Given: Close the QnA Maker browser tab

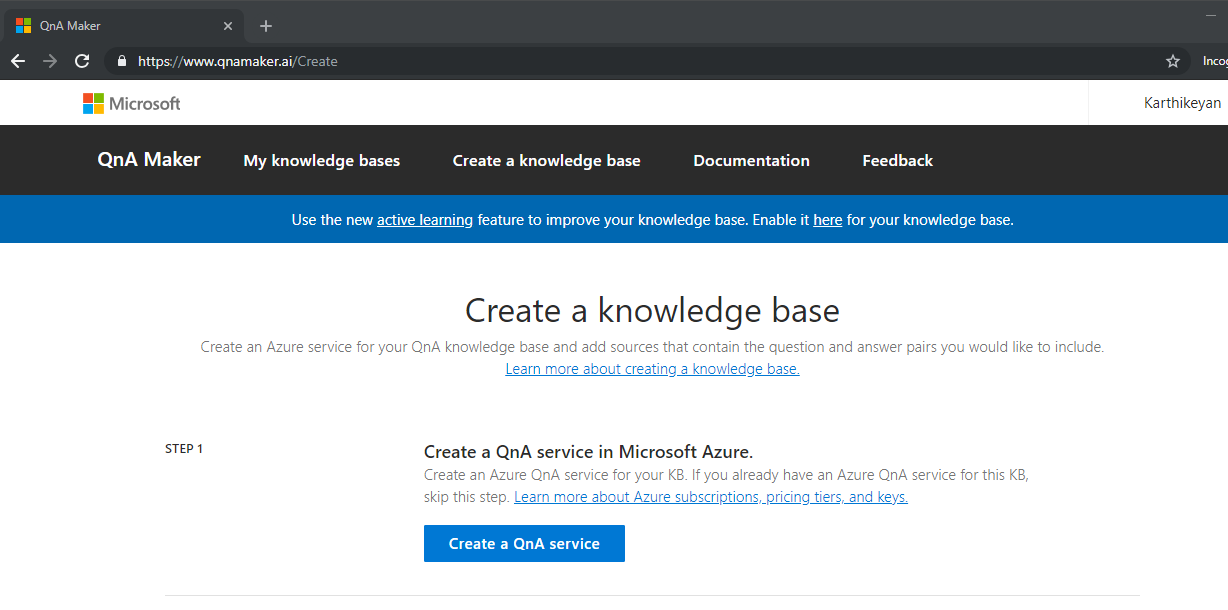Looking at the screenshot, I should click(x=228, y=26).
